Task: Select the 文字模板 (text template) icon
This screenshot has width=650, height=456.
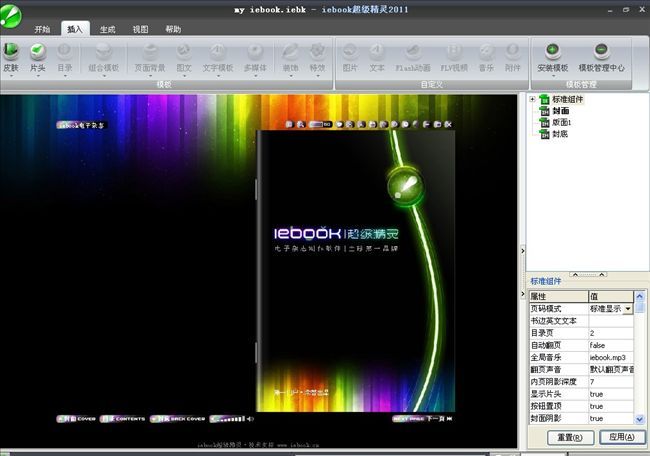Action: [218, 51]
